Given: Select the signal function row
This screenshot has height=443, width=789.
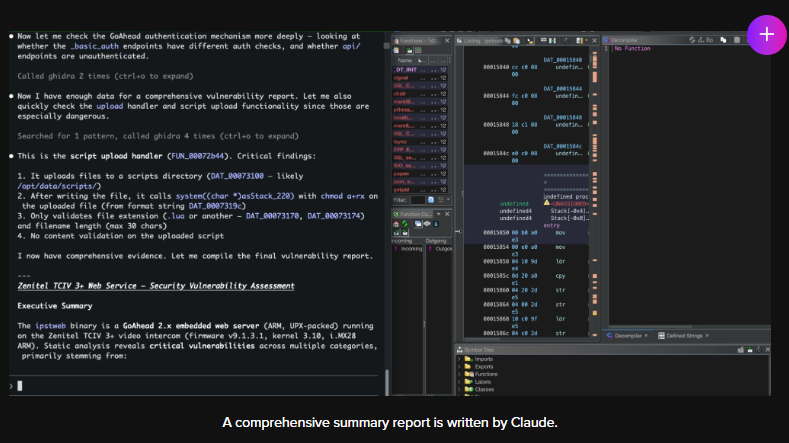Looking at the screenshot, I should click(x=420, y=78).
